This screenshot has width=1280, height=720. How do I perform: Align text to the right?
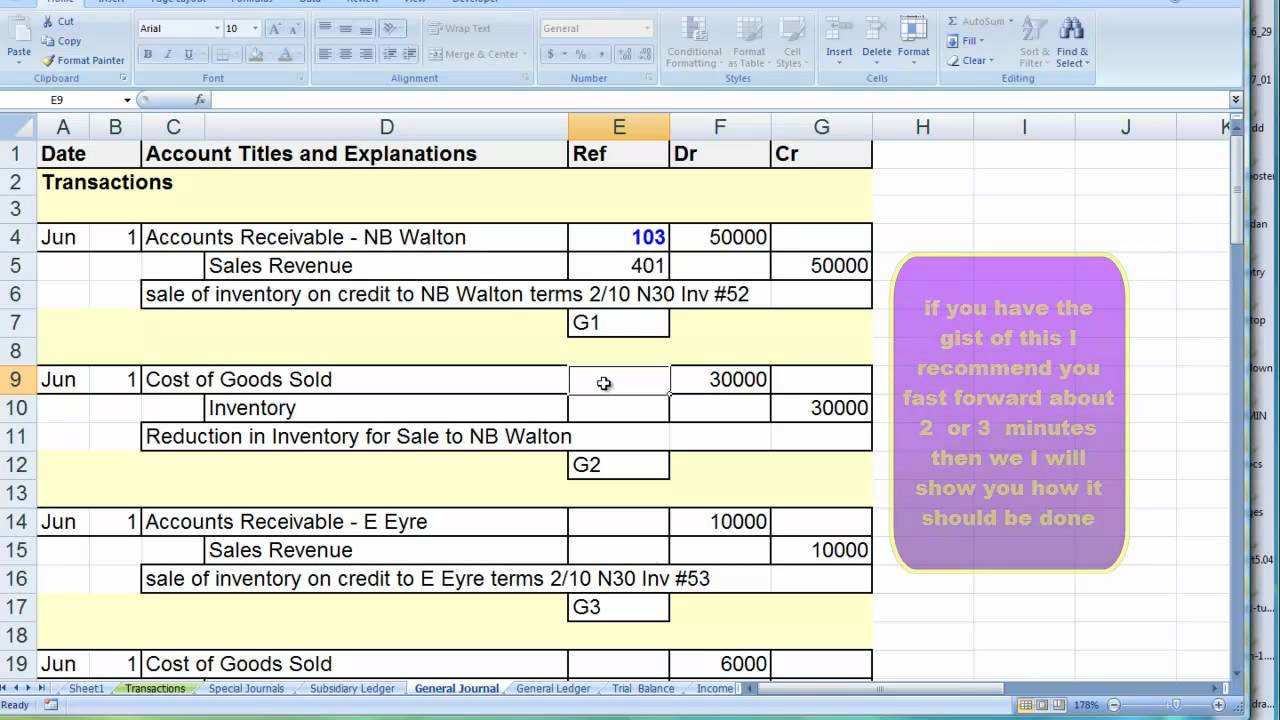(x=365, y=55)
